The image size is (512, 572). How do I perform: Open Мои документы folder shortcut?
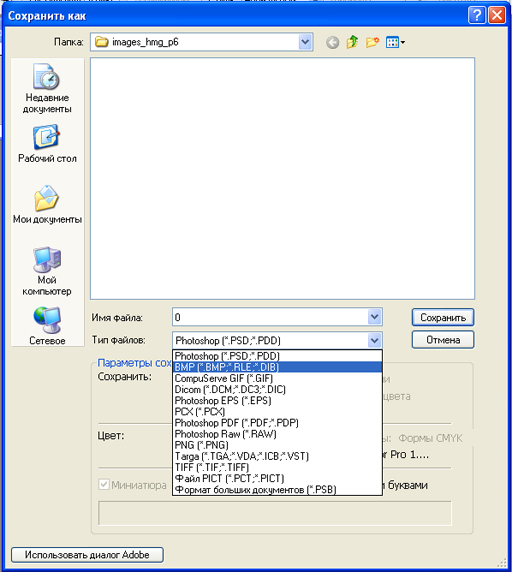click(47, 205)
